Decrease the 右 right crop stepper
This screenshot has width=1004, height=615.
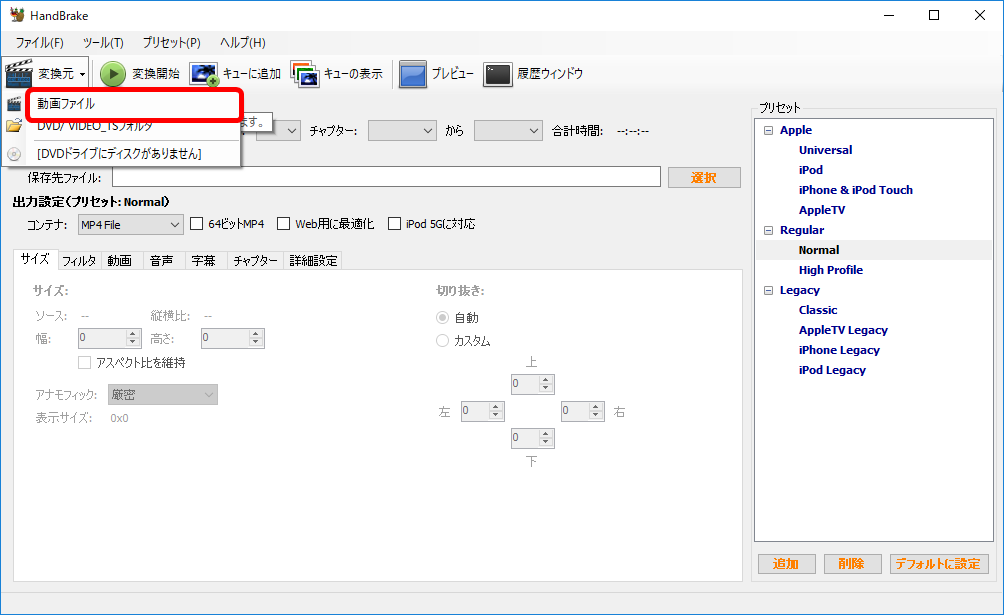click(596, 415)
